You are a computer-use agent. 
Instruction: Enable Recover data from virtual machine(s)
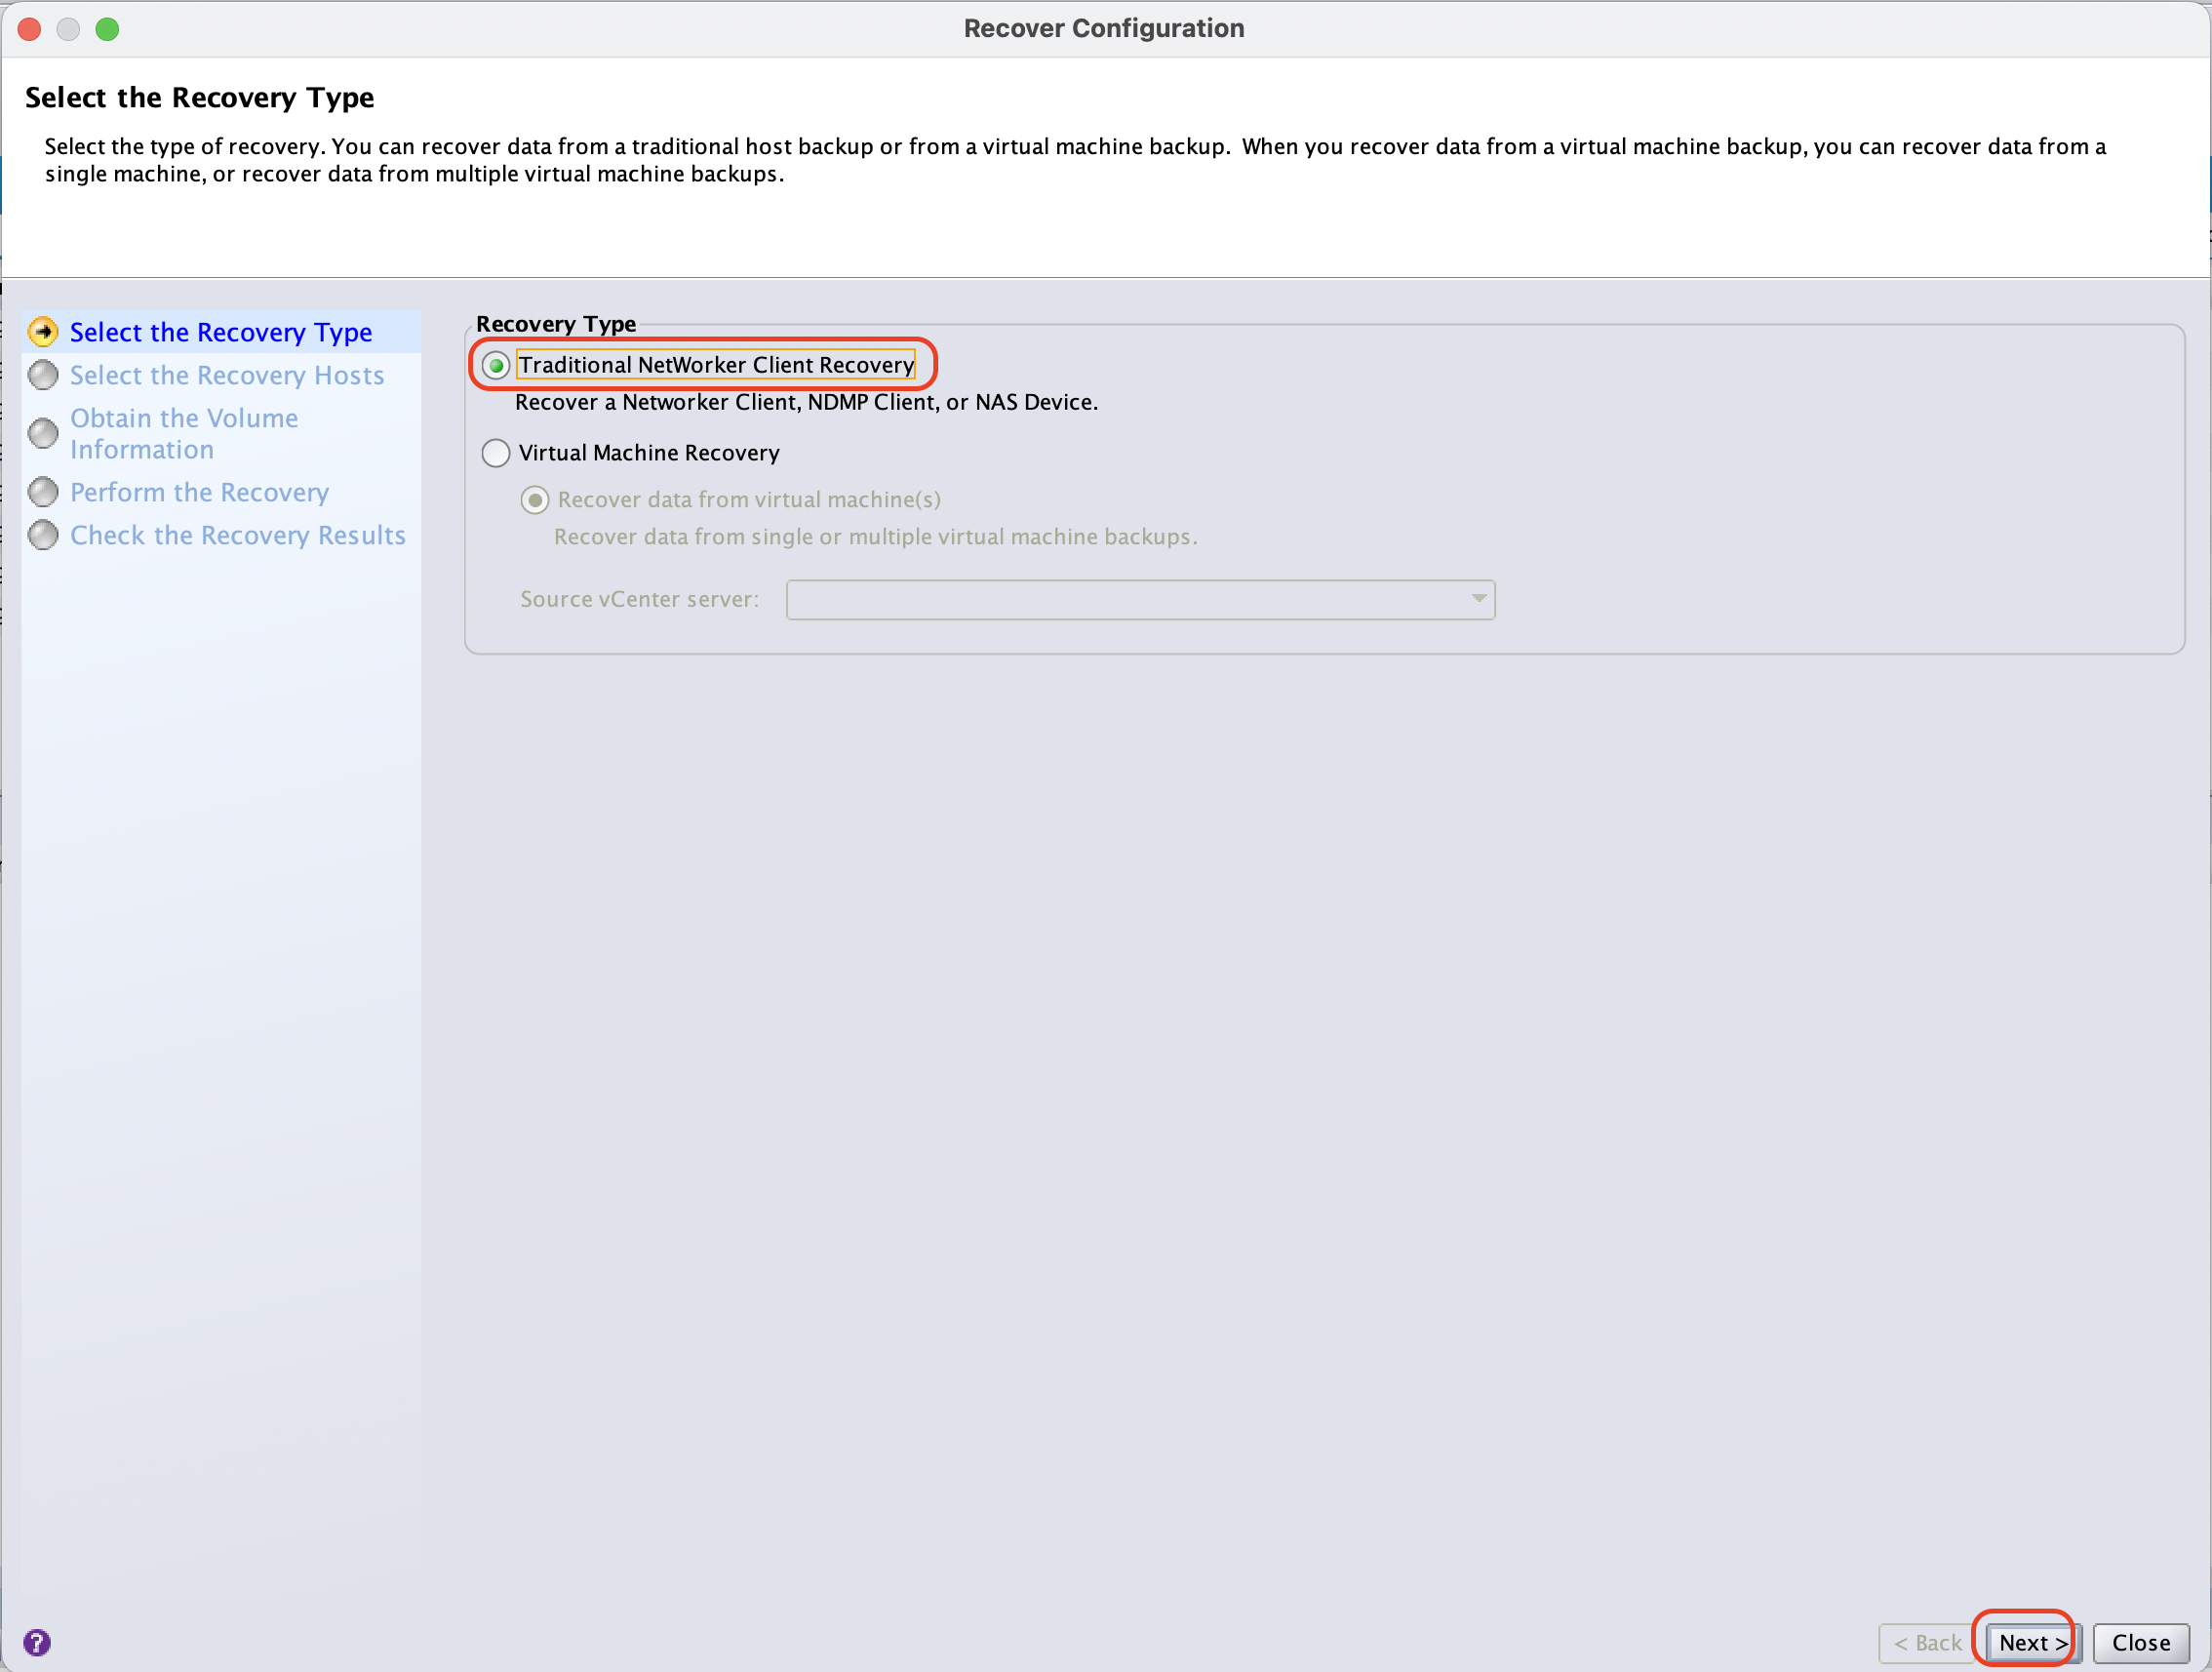[x=532, y=498]
